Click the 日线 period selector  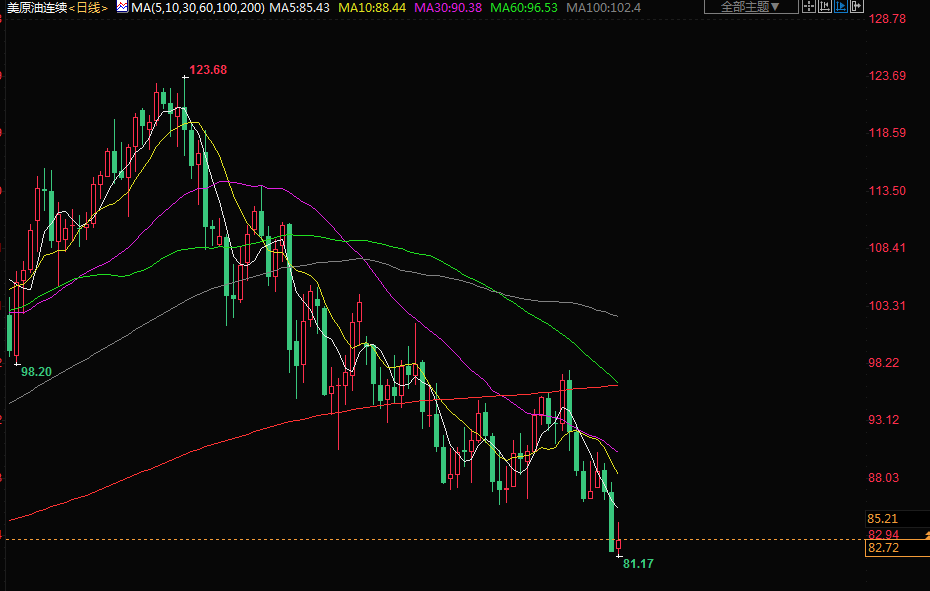click(87, 7)
